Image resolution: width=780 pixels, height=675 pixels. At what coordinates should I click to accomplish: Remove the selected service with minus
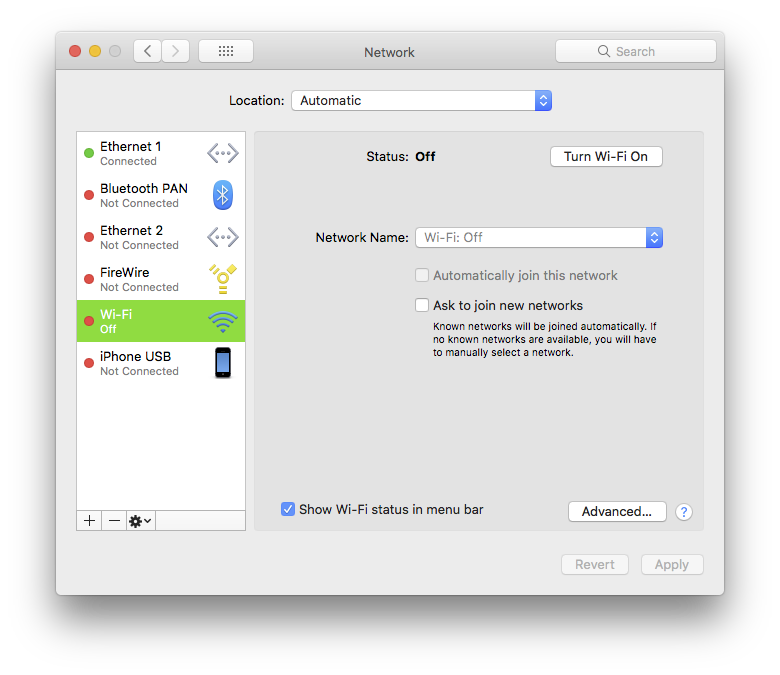[114, 521]
